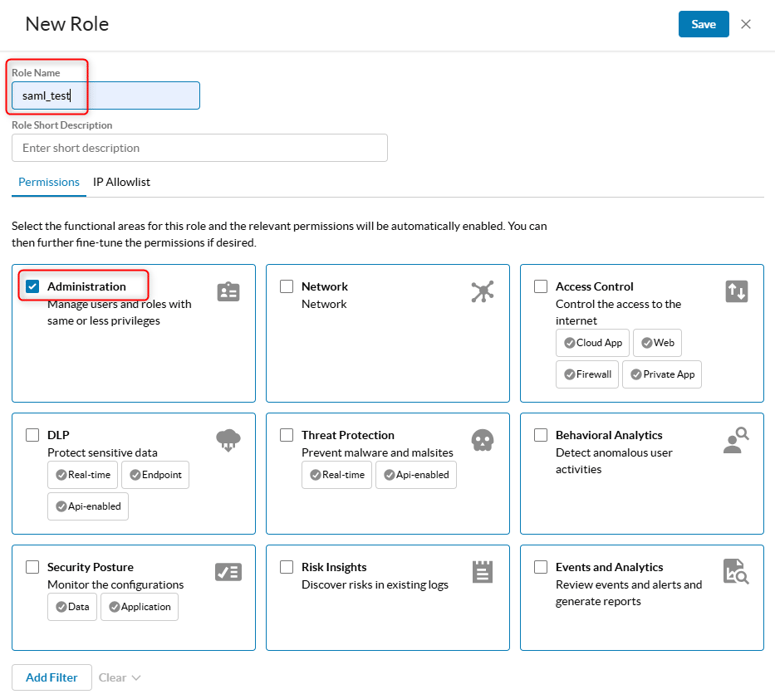The image size is (775, 699).
Task: Click the Security Posture checklist icon
Action: [228, 572]
